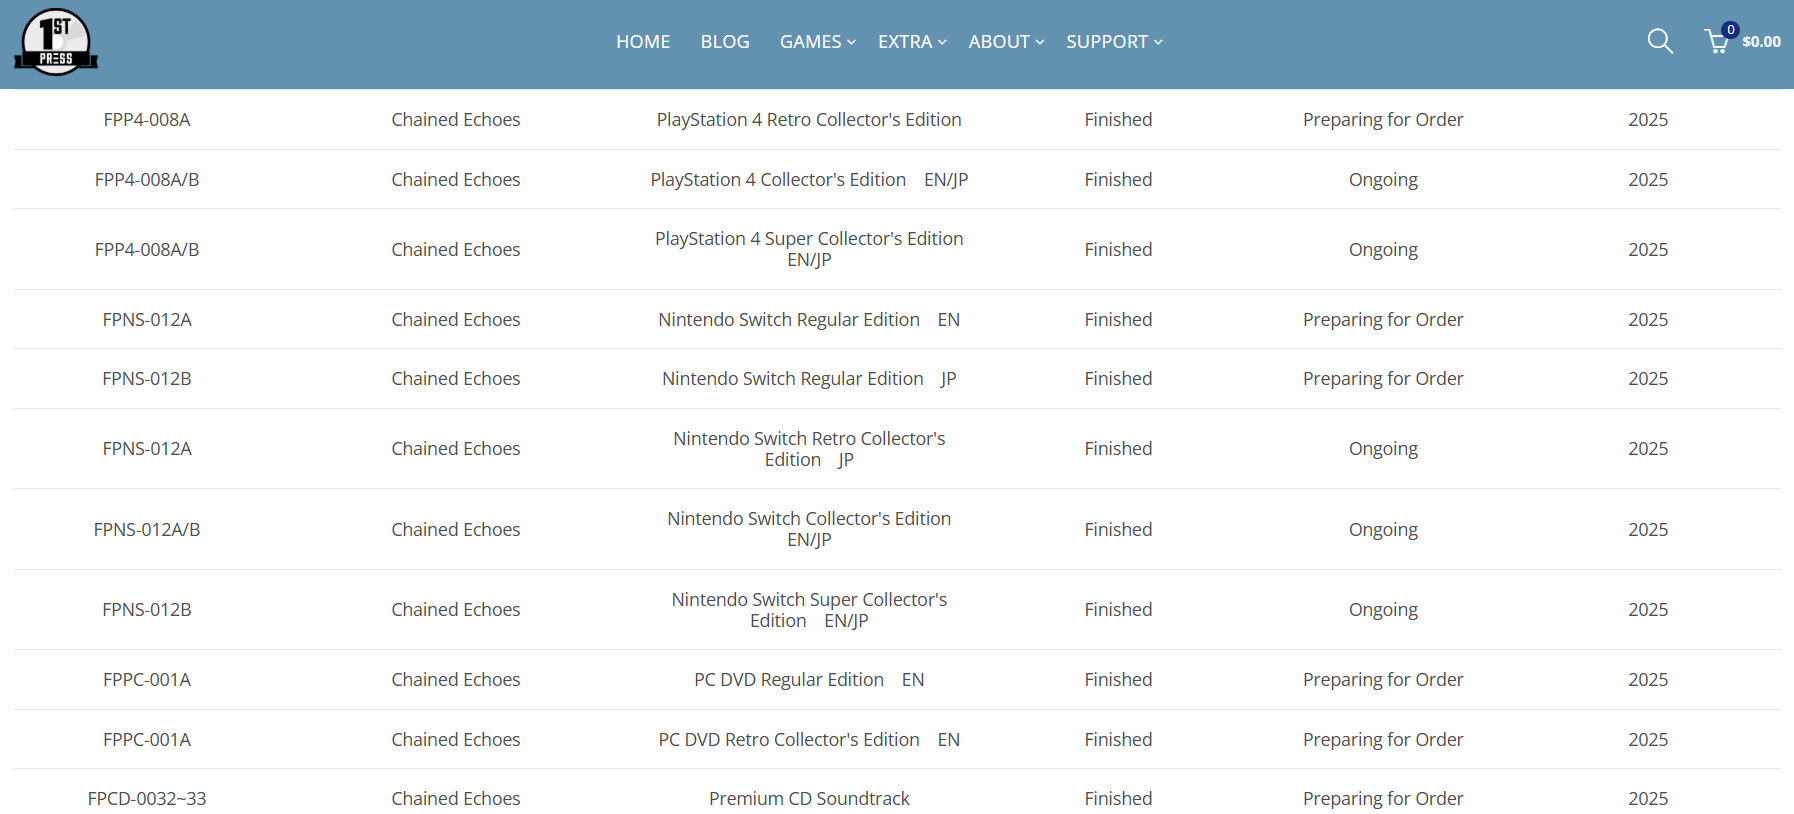Screen dimensions: 1794x814
Task: Click Ongoing status in PS4 Collector's Edition row
Action: pos(1383,180)
